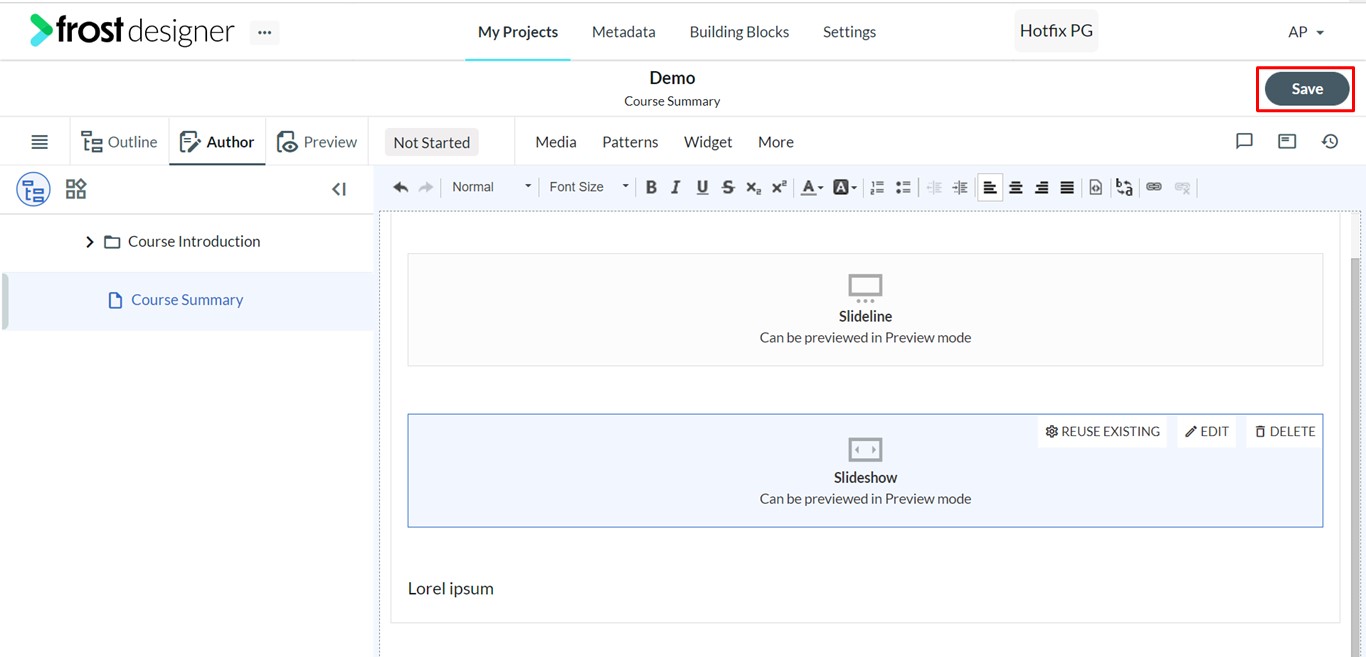Click the undo arrow in editor toolbar
This screenshot has width=1366, height=657.
coord(400,187)
